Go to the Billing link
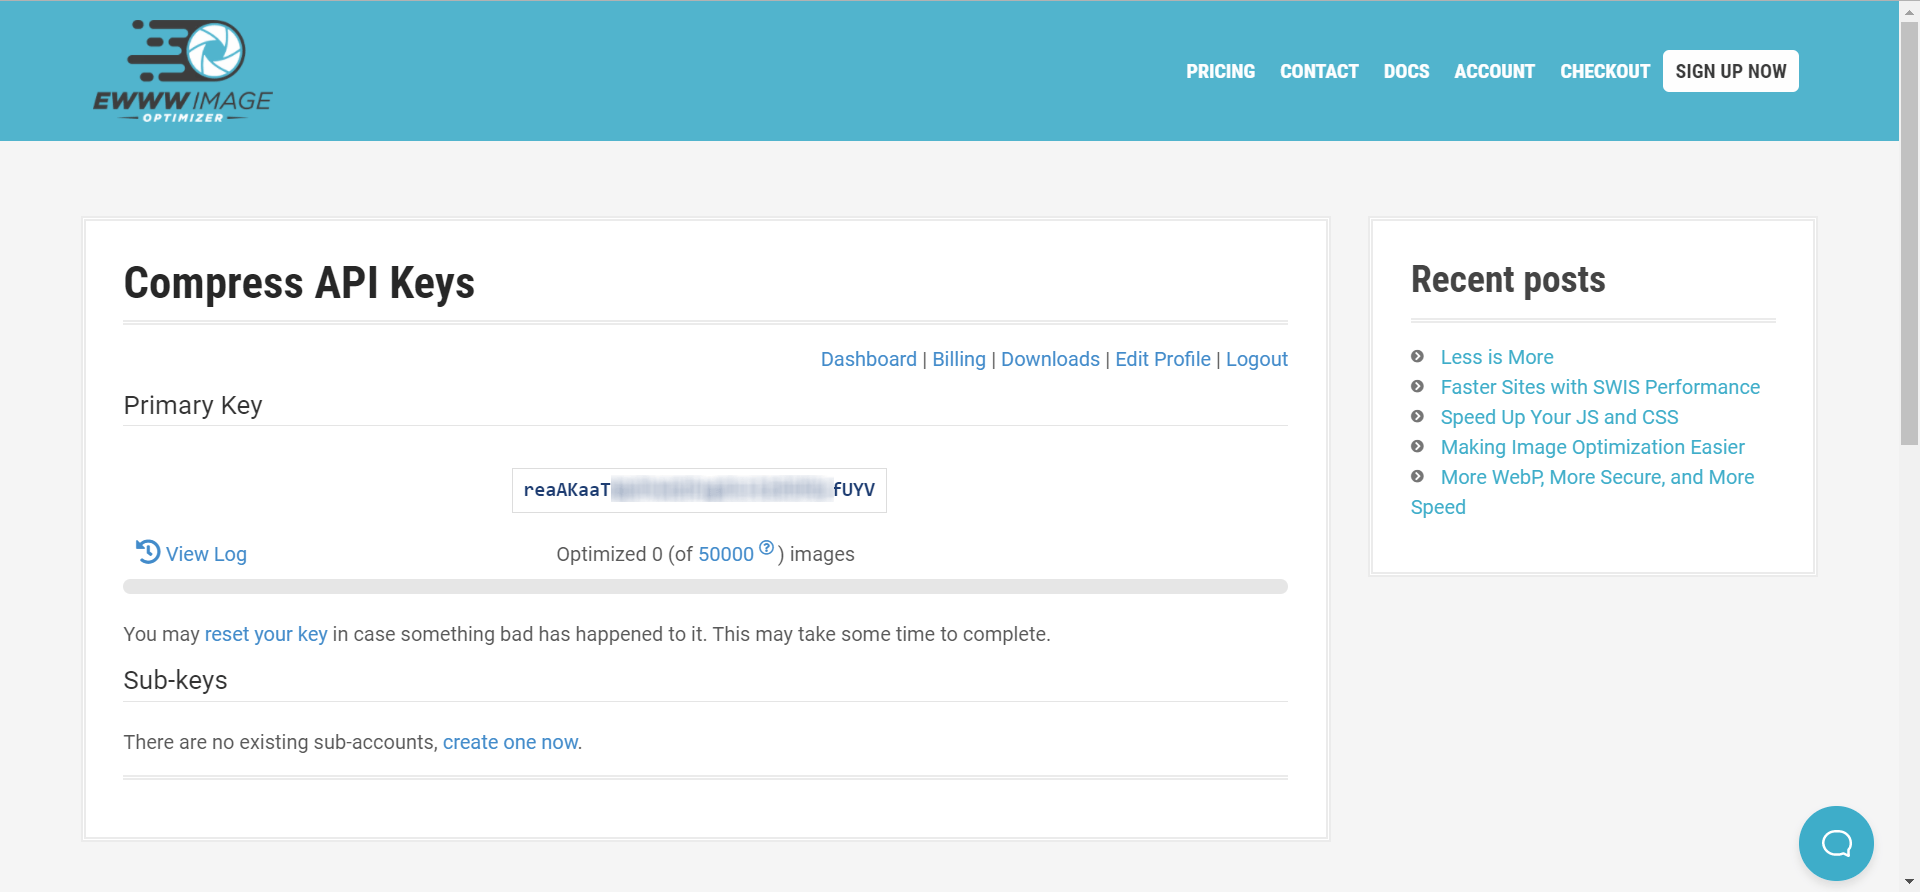Viewport: 1920px width, 892px height. tap(958, 359)
